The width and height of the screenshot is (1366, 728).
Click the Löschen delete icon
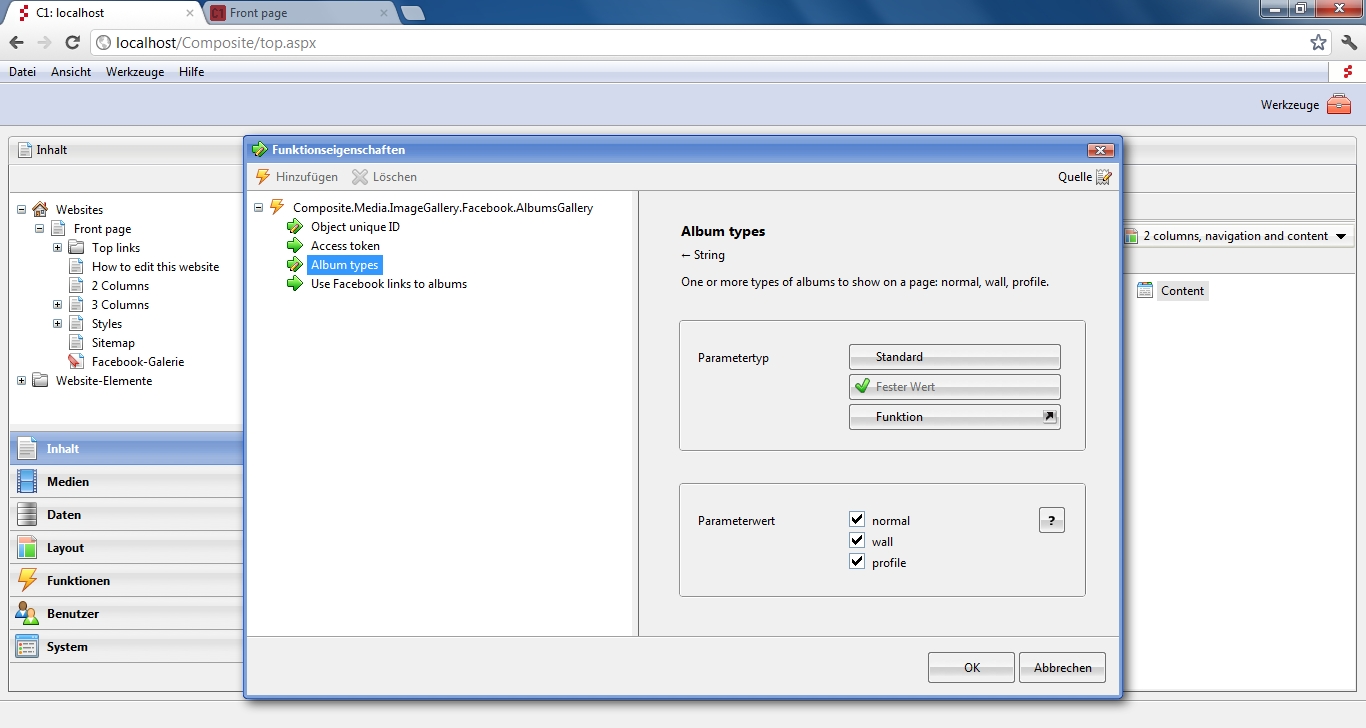tap(360, 177)
